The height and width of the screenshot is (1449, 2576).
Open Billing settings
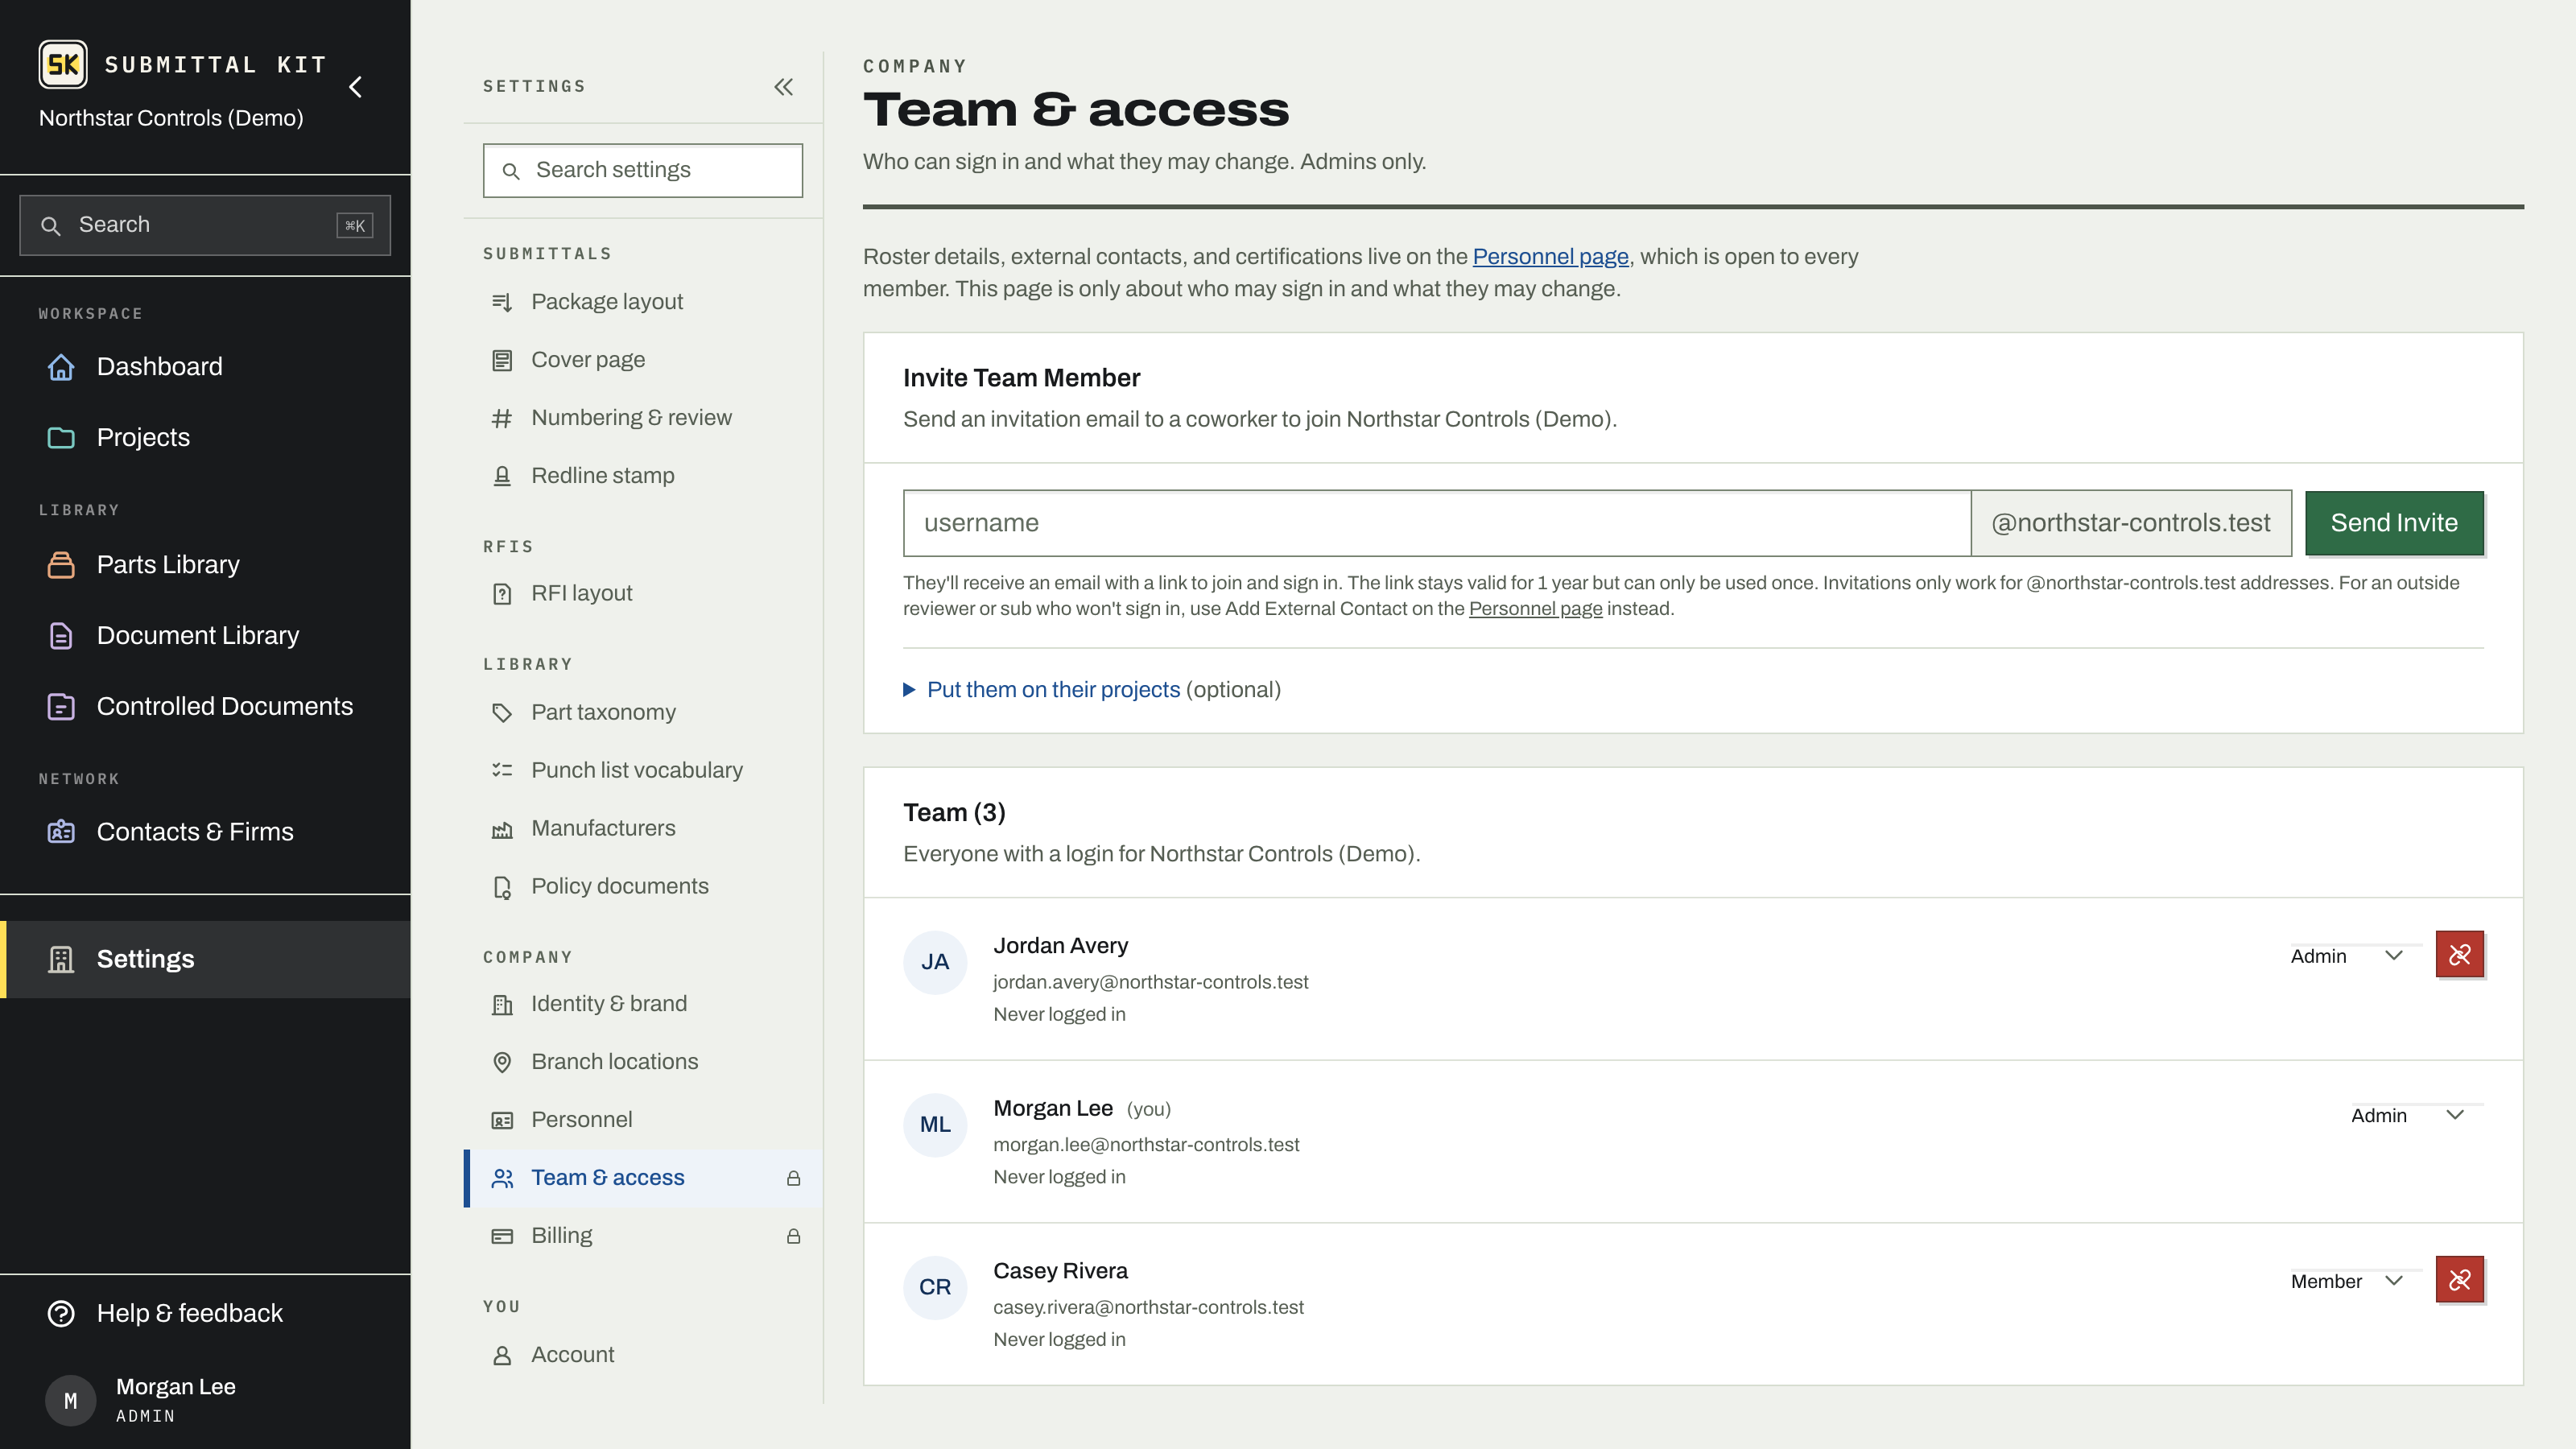pos(644,1236)
